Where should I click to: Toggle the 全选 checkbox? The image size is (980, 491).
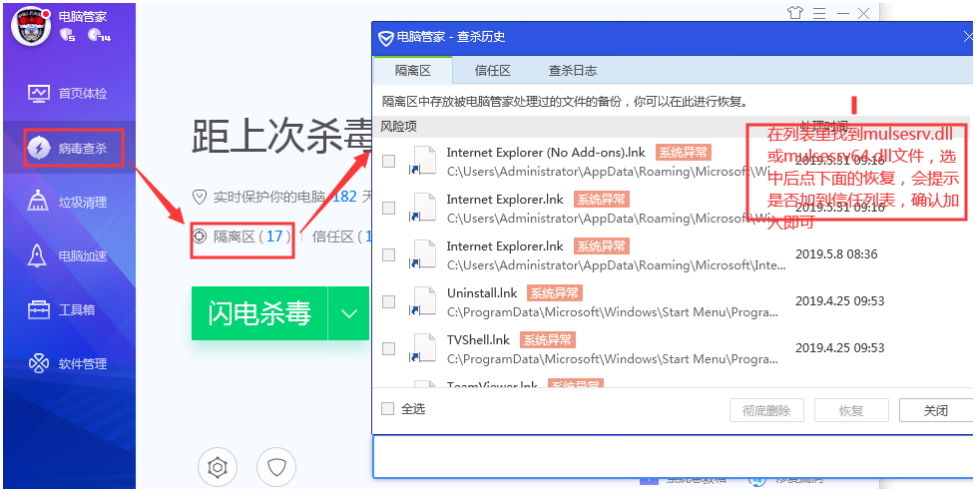pos(388,409)
